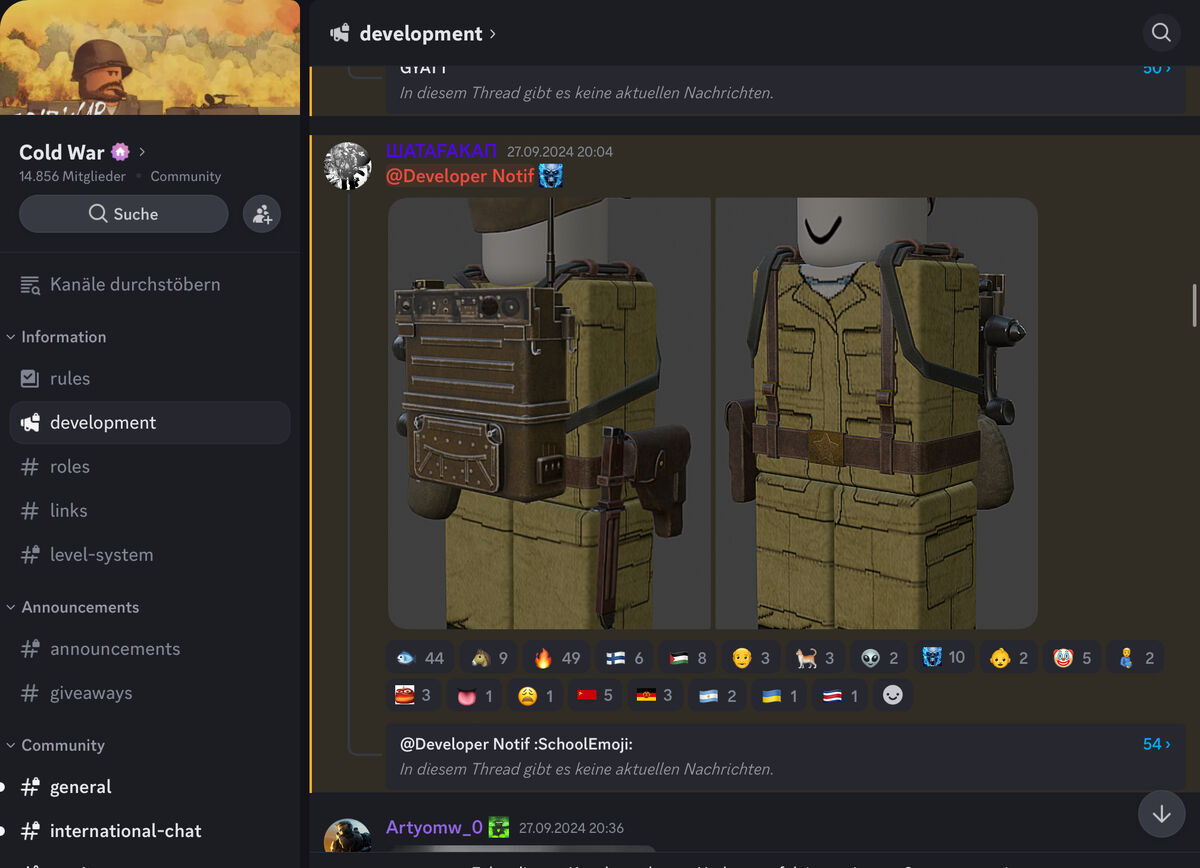Click the Costa Rica flag reaction
The image size is (1200, 868).
click(x=840, y=695)
